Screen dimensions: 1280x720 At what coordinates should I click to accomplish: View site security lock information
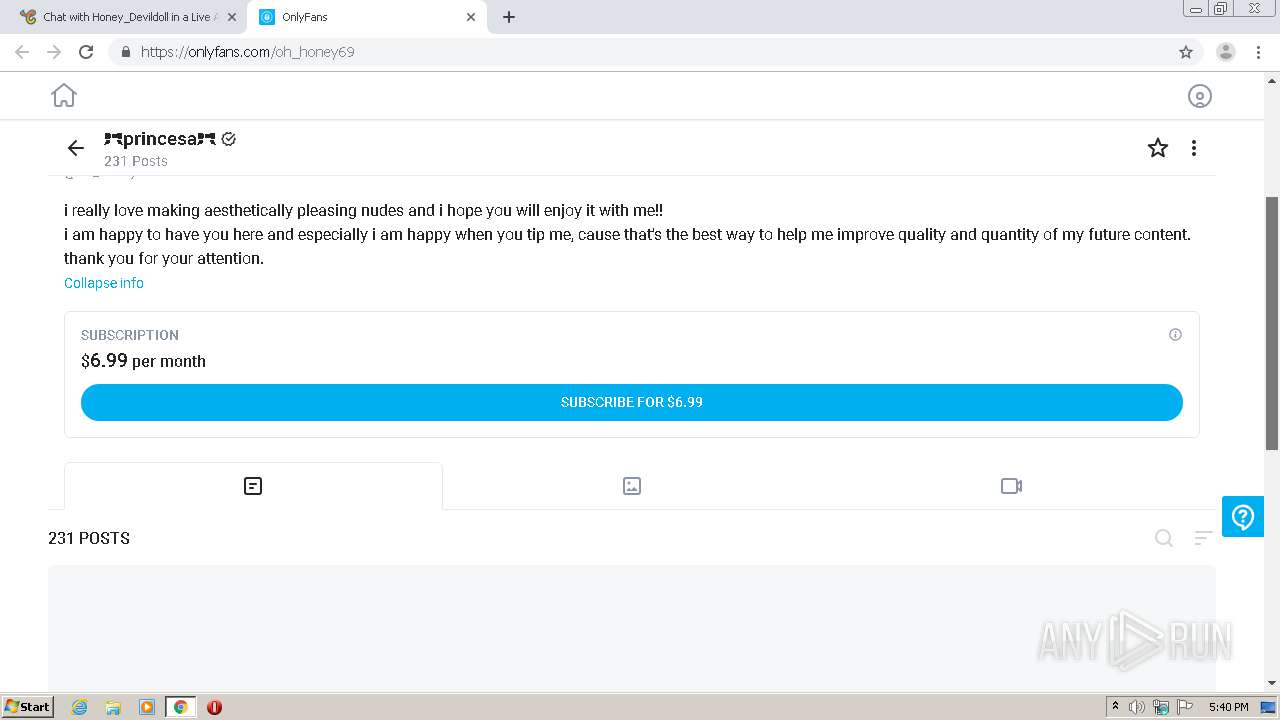pyautogui.click(x=126, y=52)
